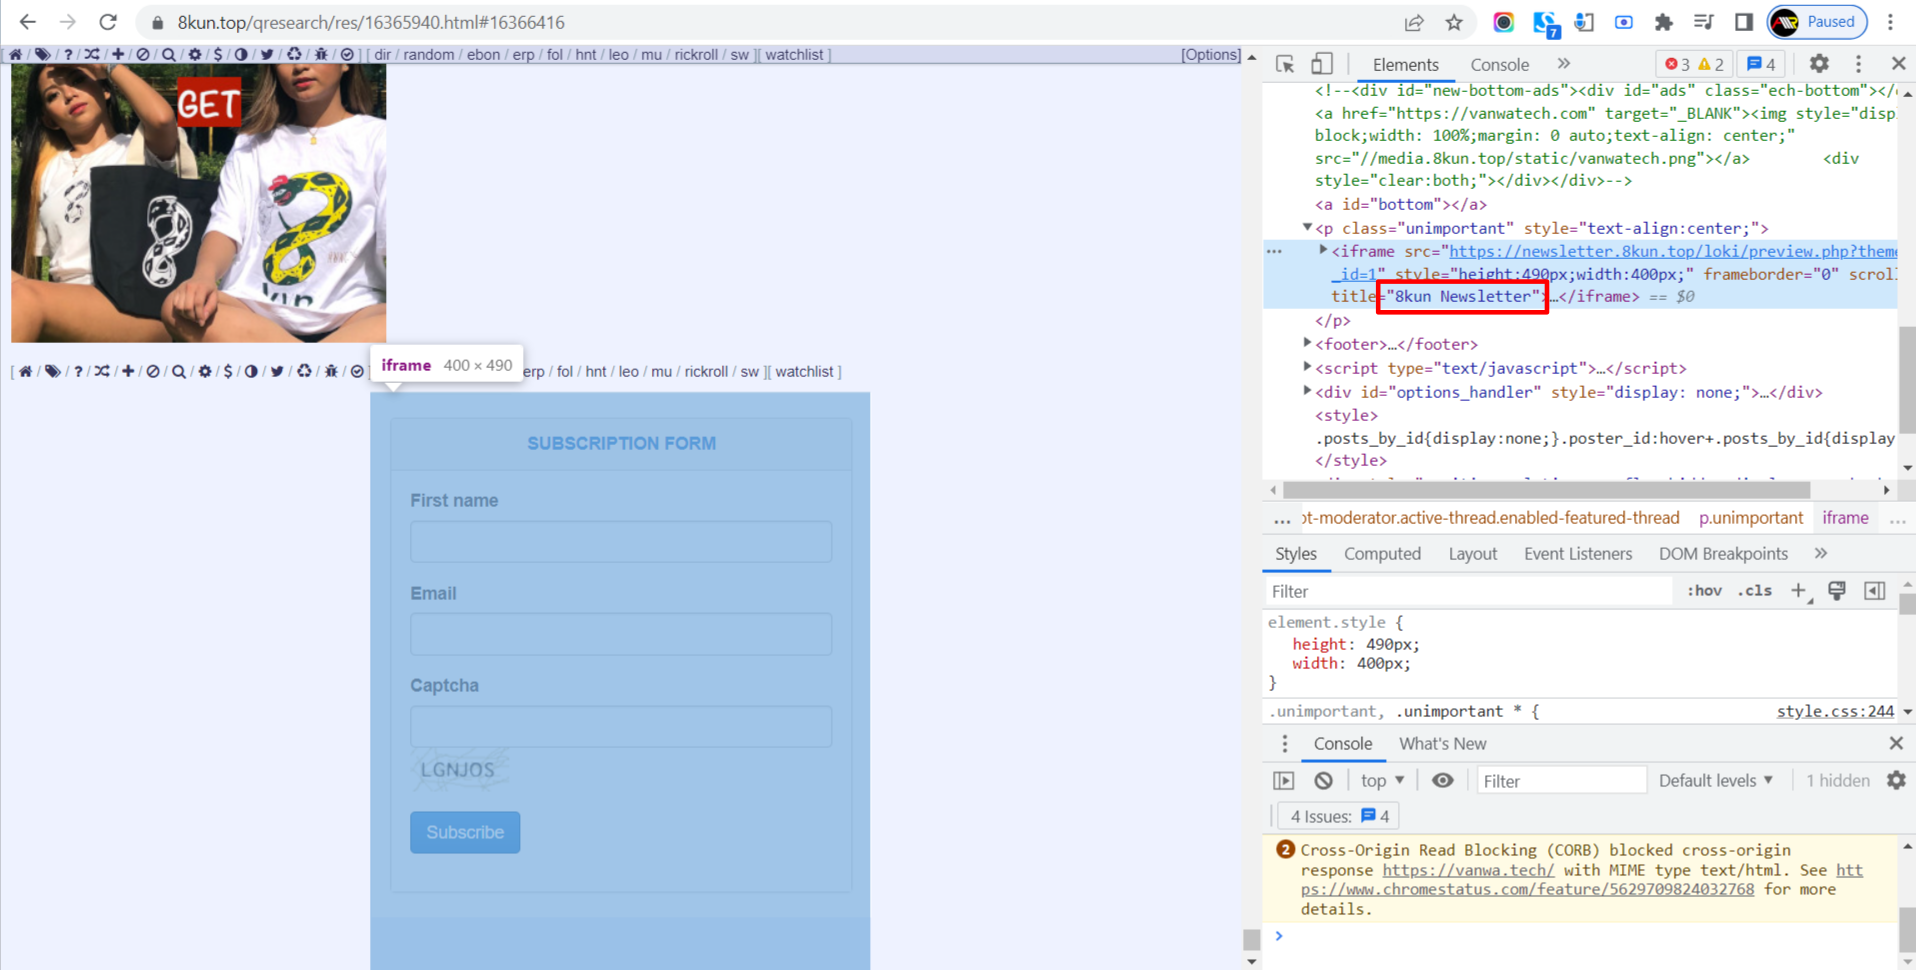Toggle rendering emulations paintbrush icon

click(x=1837, y=591)
